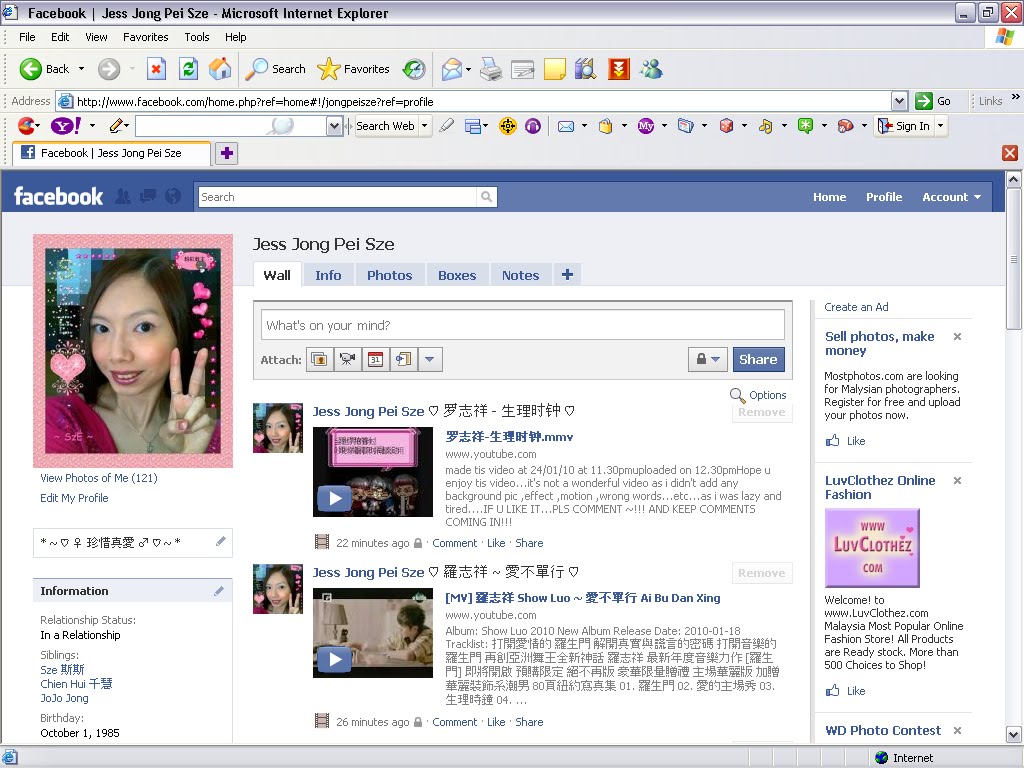
Task: Attach a link with the link icon
Action: 404,359
